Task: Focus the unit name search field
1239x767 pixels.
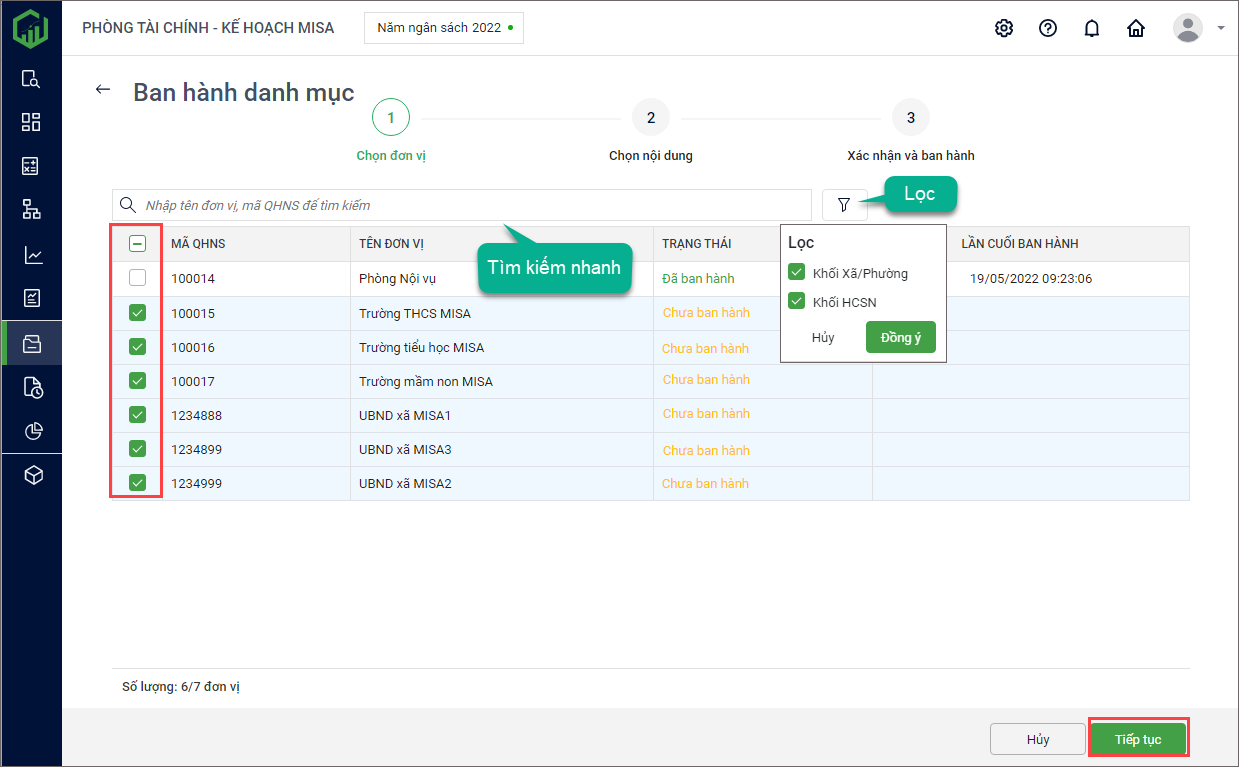Action: coord(470,205)
